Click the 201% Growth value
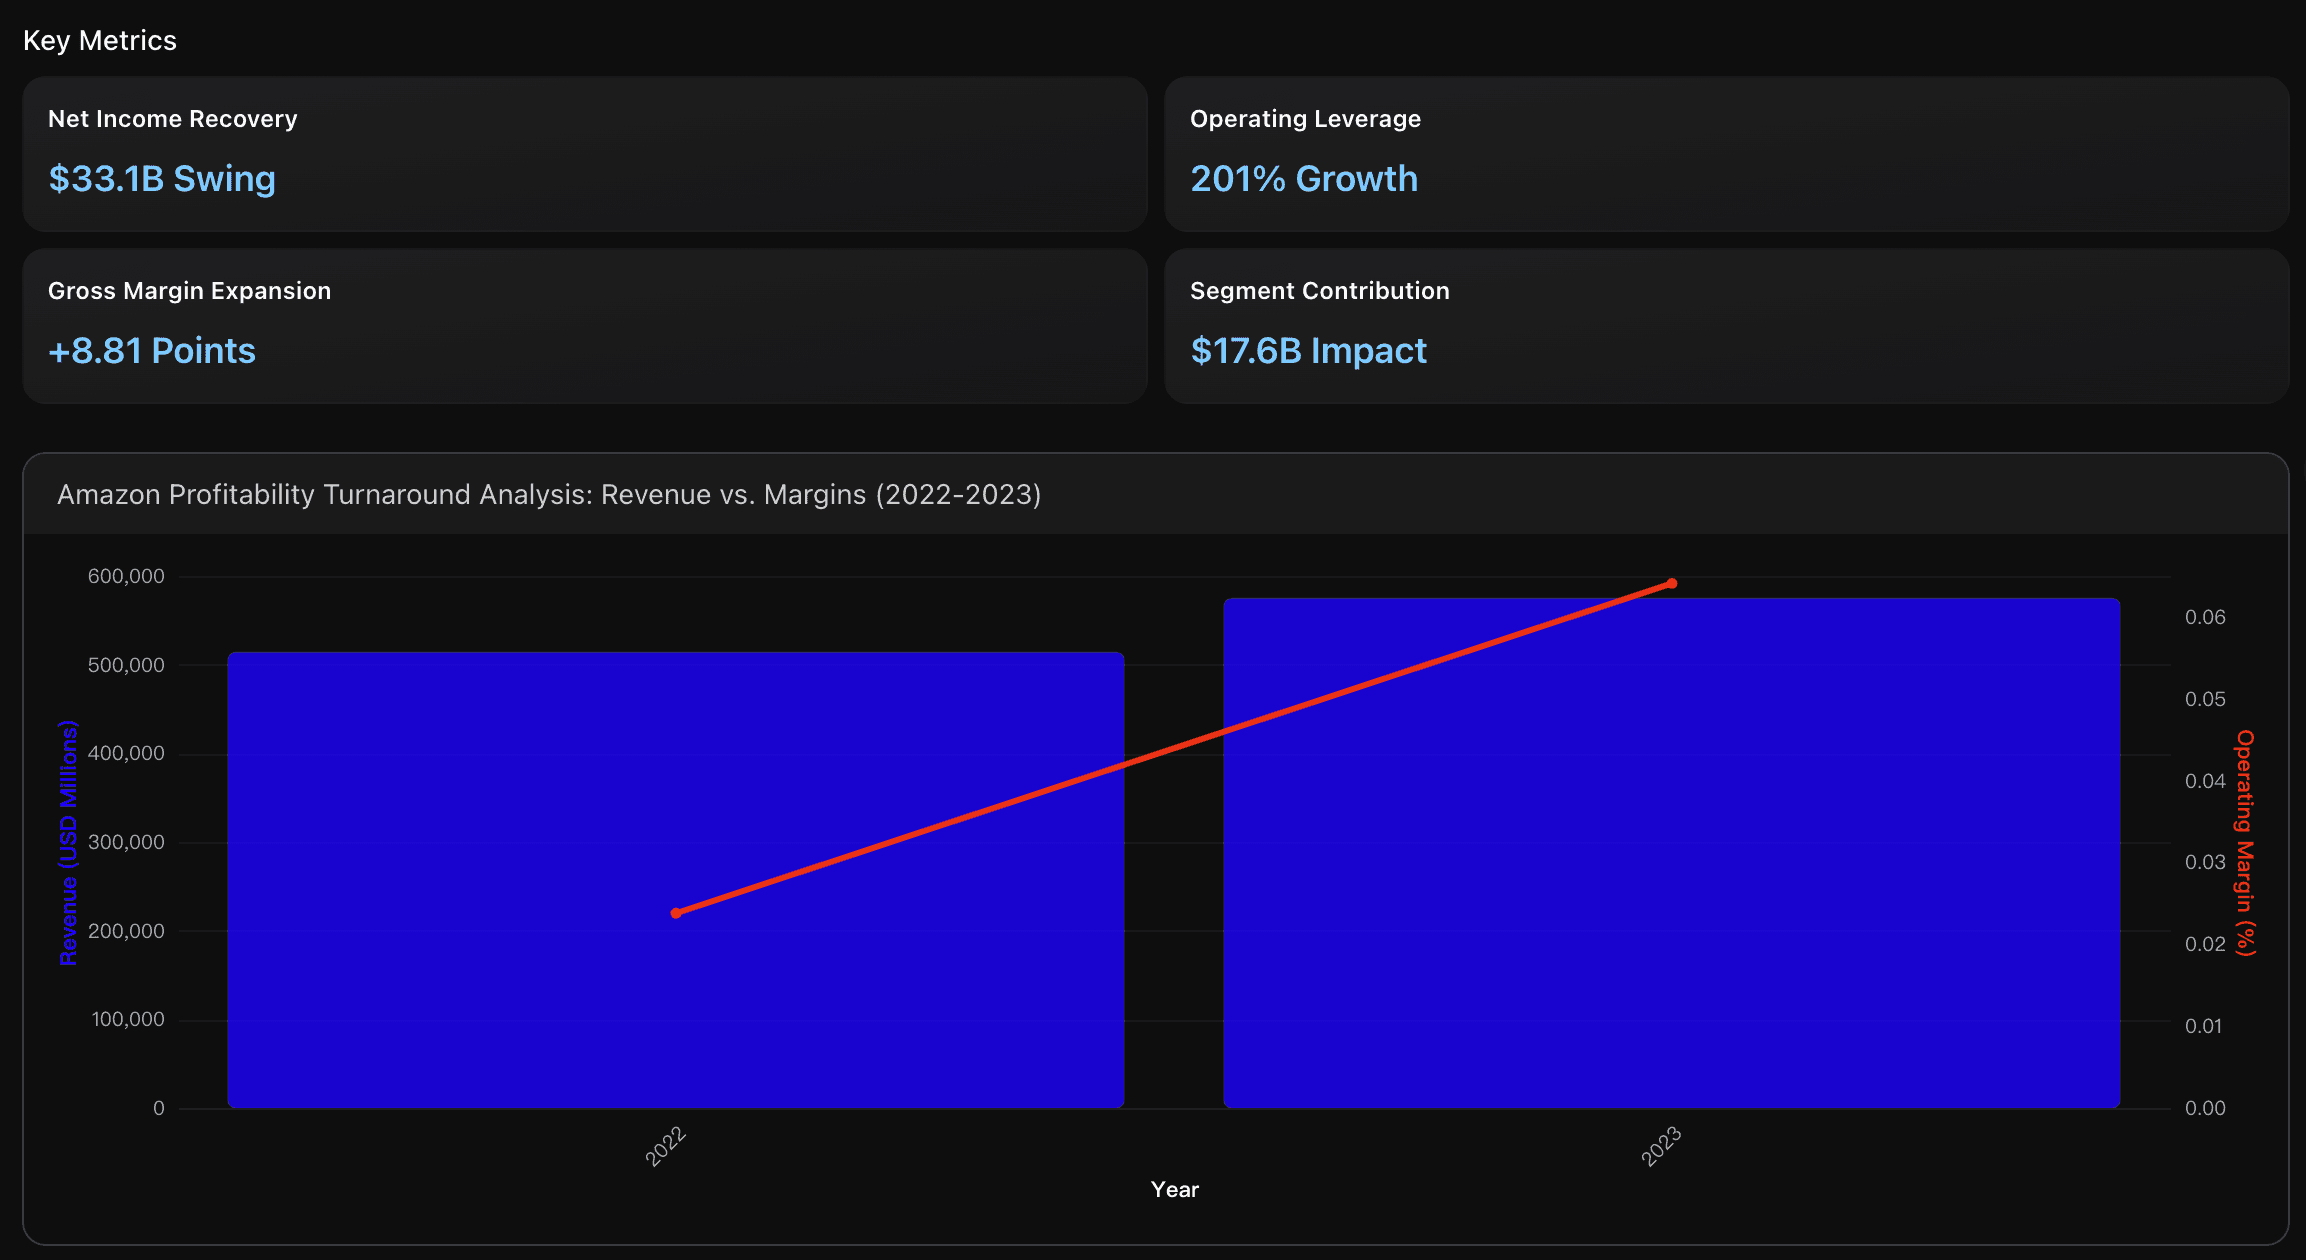 [x=1304, y=179]
